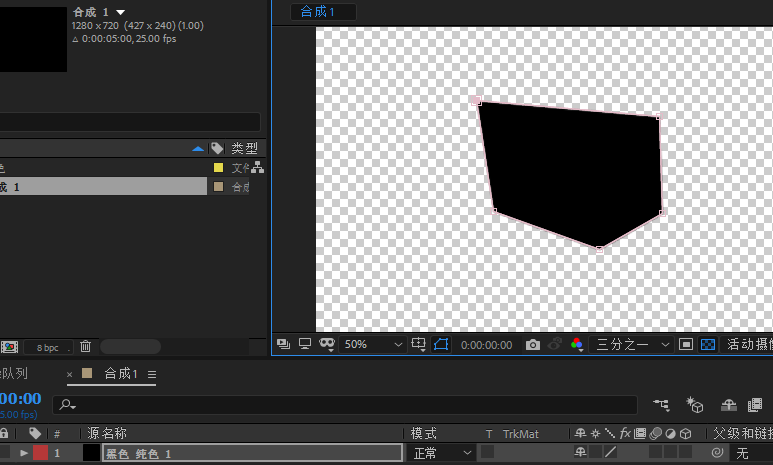Close the 合成1 timeline tab

tap(70, 374)
